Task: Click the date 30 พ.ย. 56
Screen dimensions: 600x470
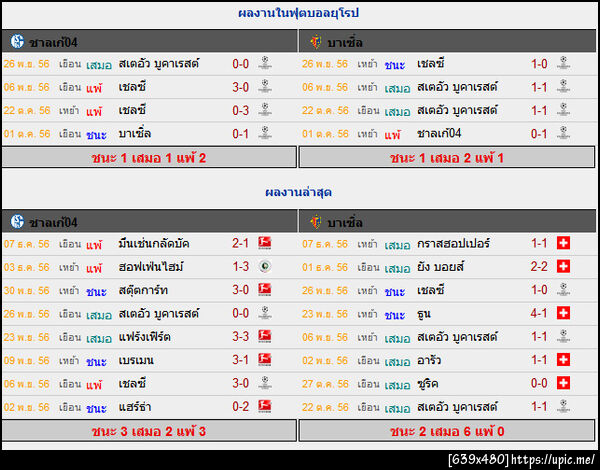Action: click(27, 290)
